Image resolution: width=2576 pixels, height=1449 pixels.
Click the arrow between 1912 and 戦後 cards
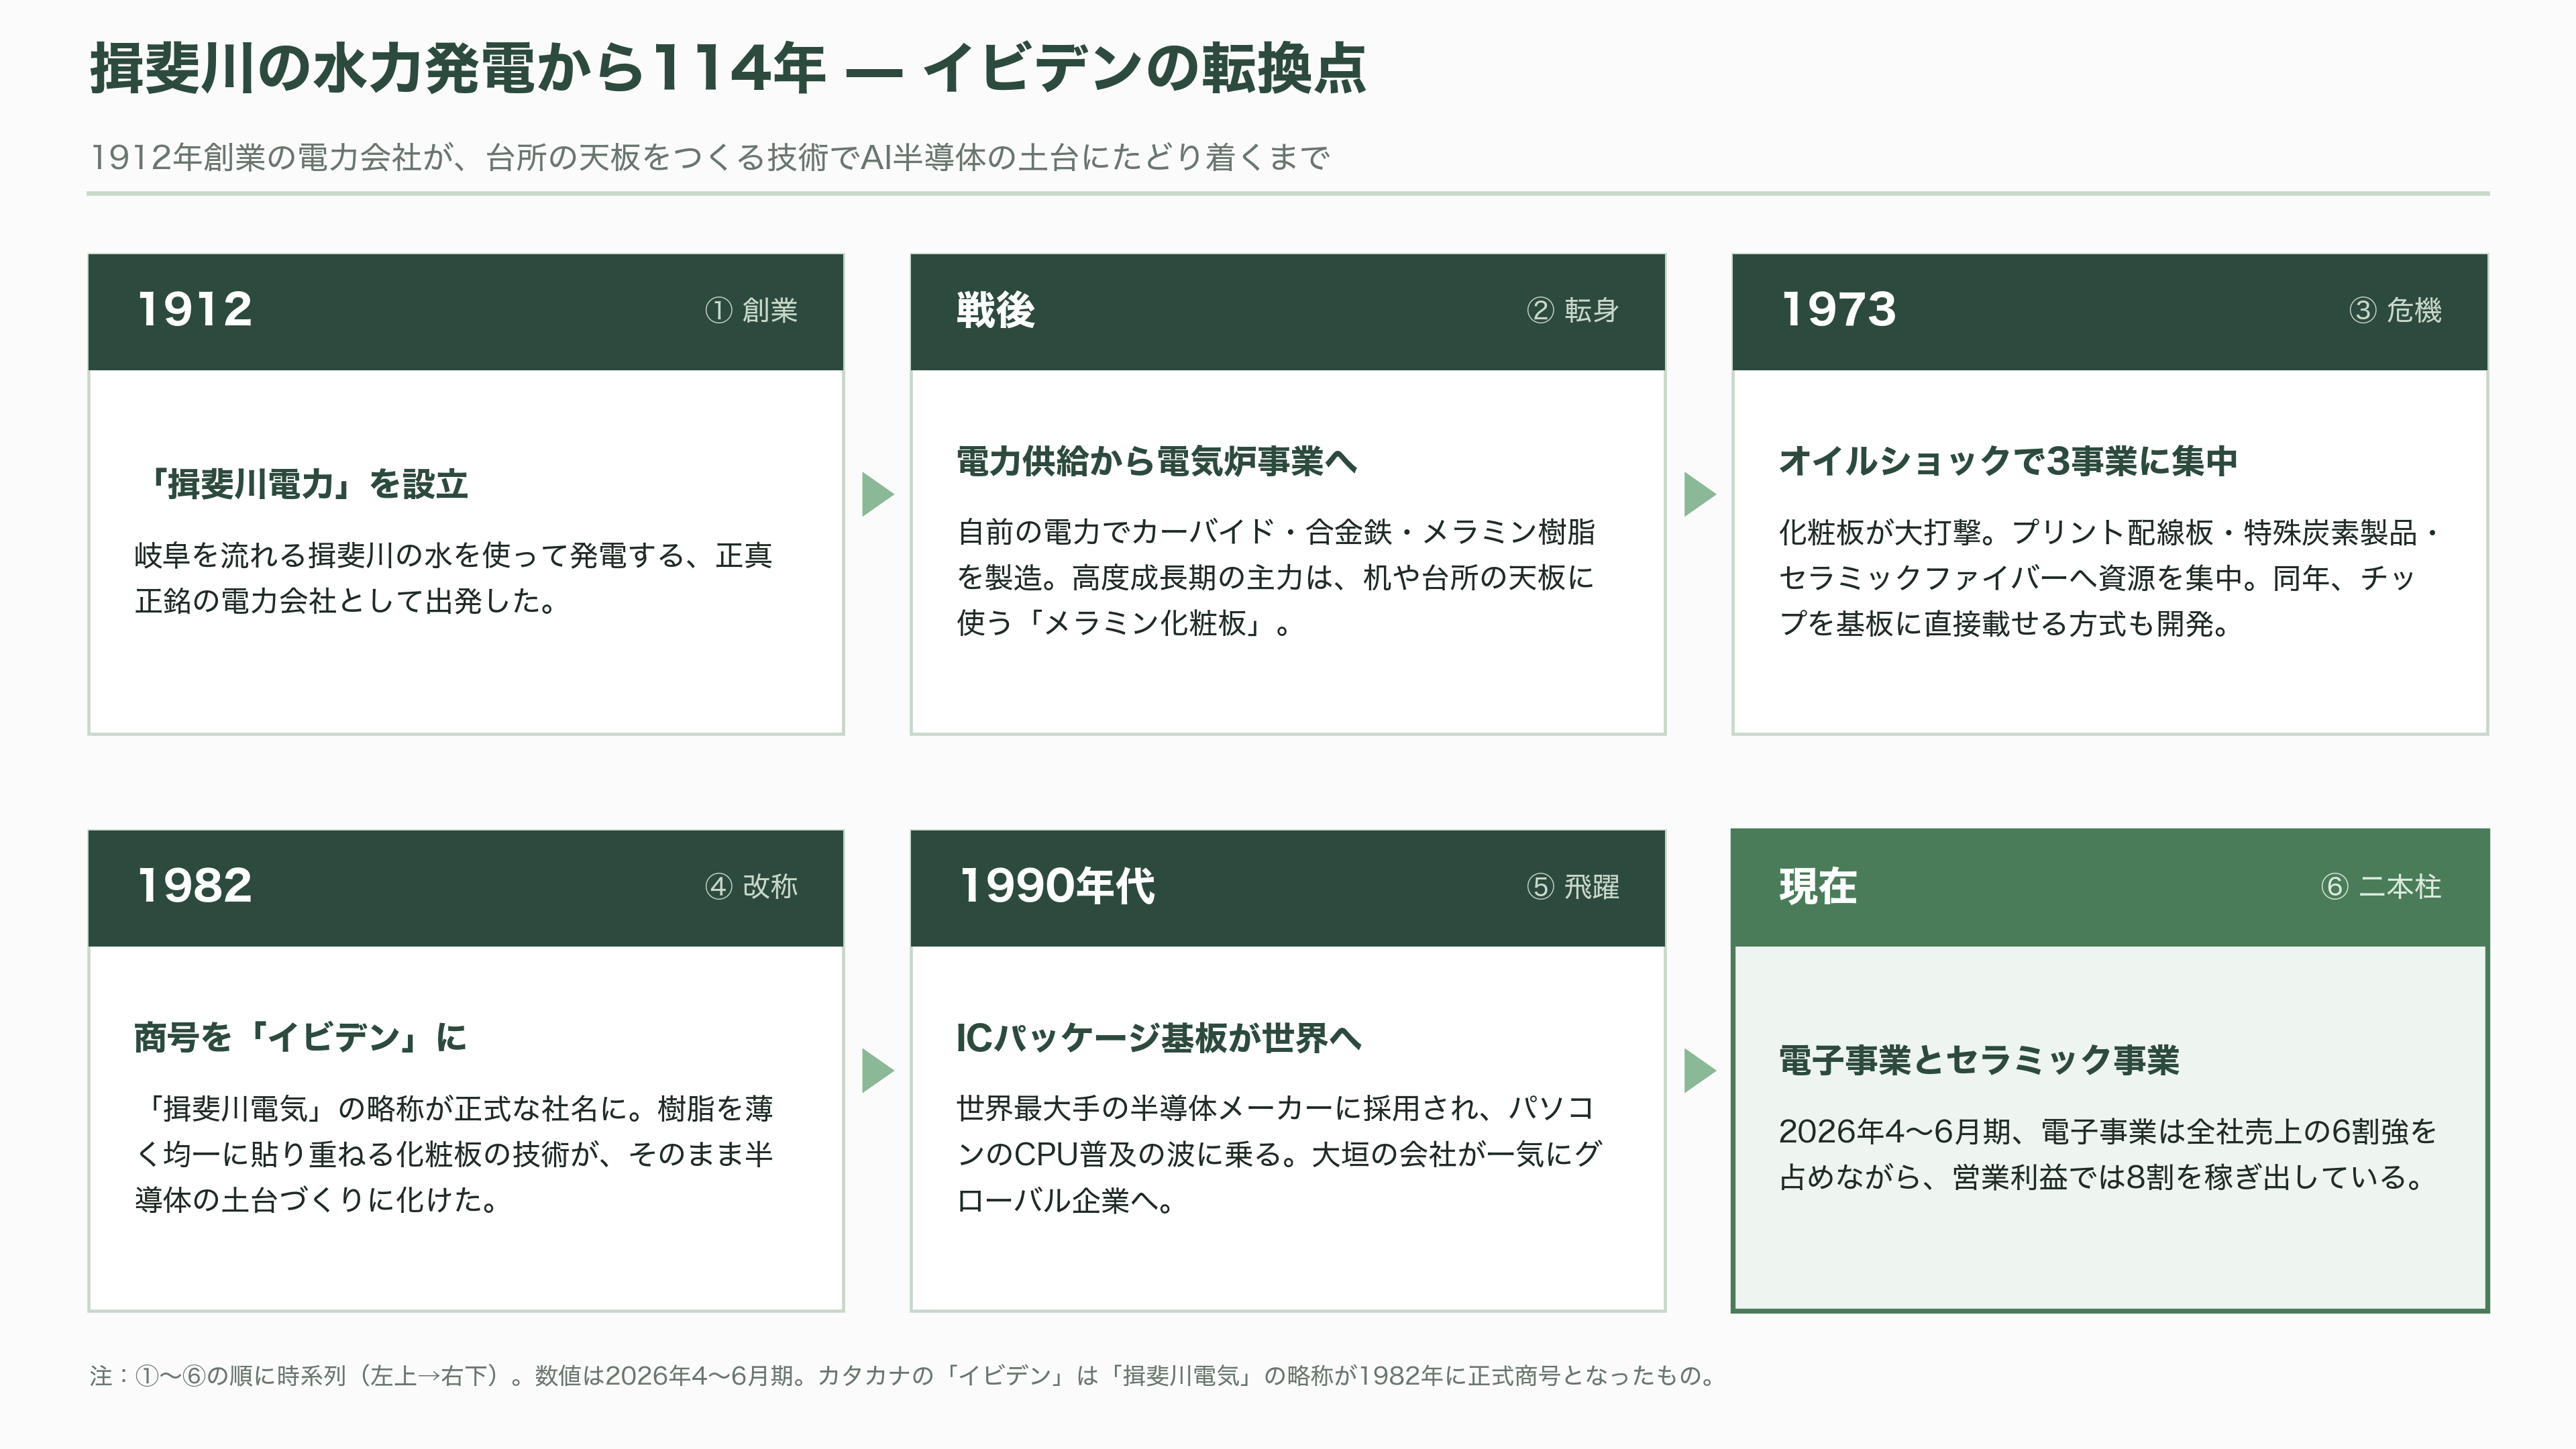[878, 494]
